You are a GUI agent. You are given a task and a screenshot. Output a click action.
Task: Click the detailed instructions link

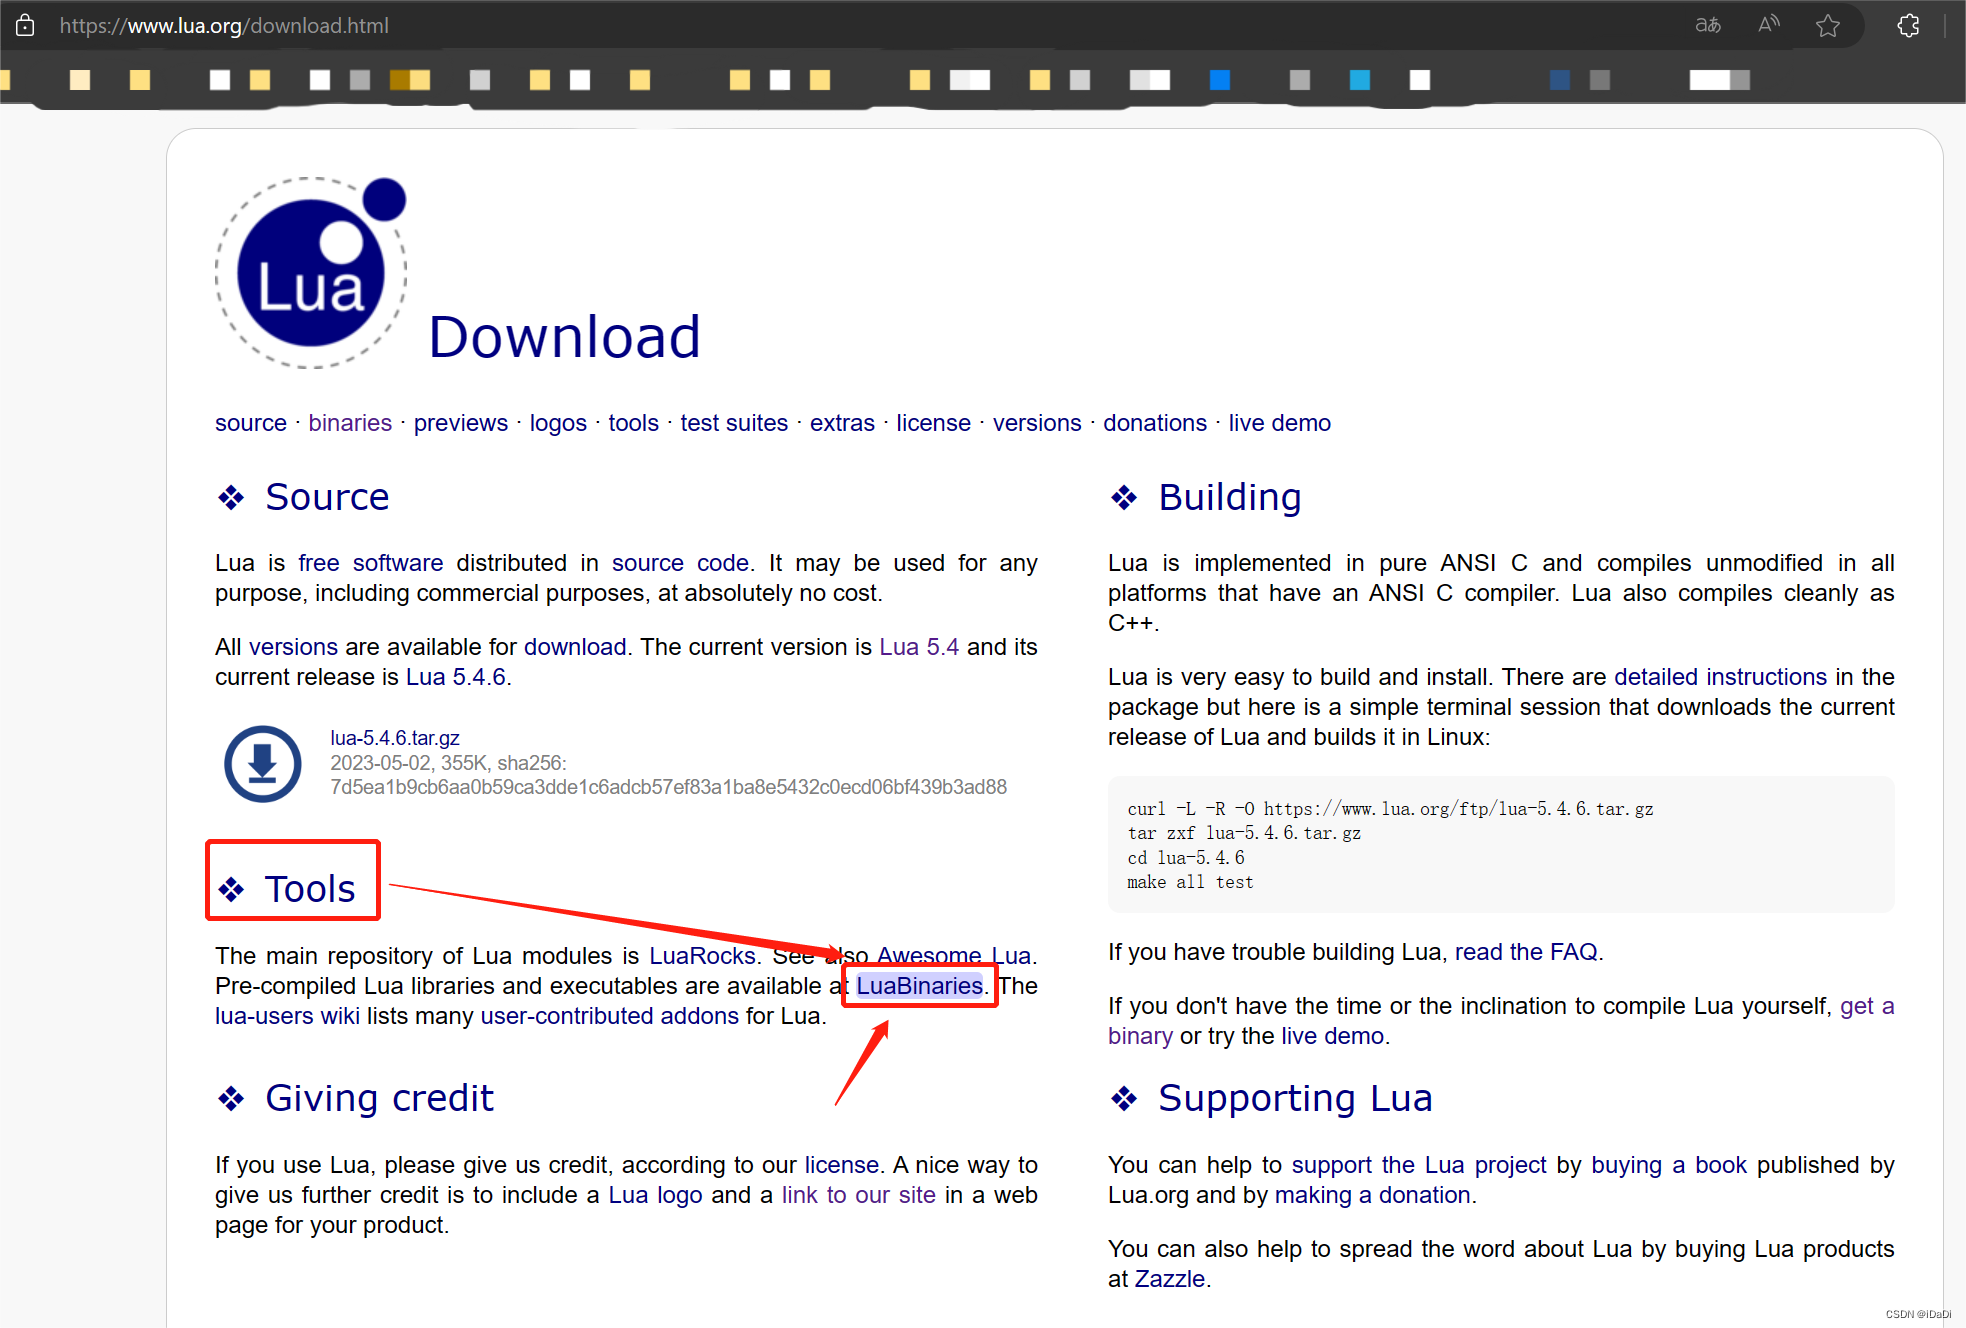pos(1719,677)
